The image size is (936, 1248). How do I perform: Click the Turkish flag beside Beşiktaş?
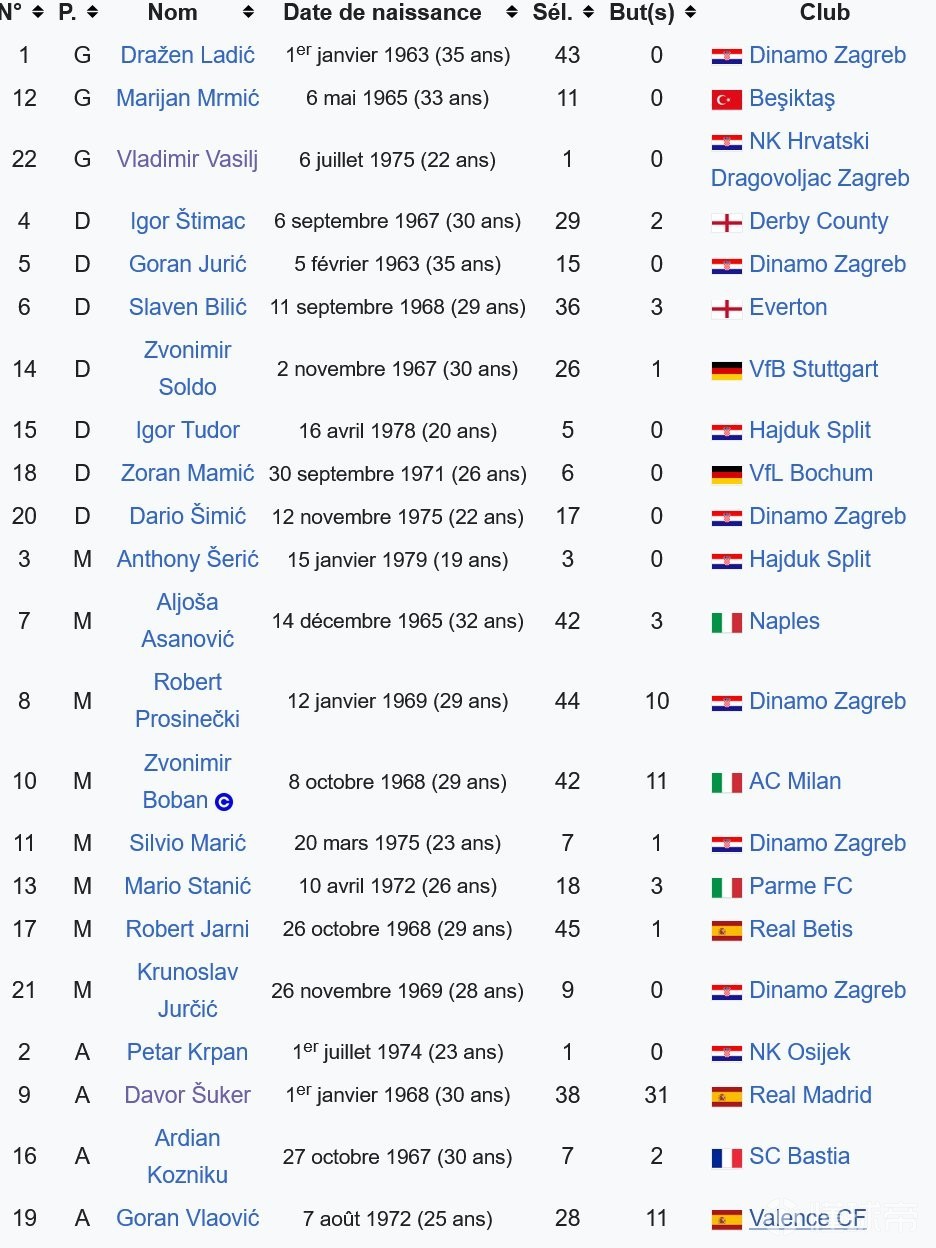point(726,99)
